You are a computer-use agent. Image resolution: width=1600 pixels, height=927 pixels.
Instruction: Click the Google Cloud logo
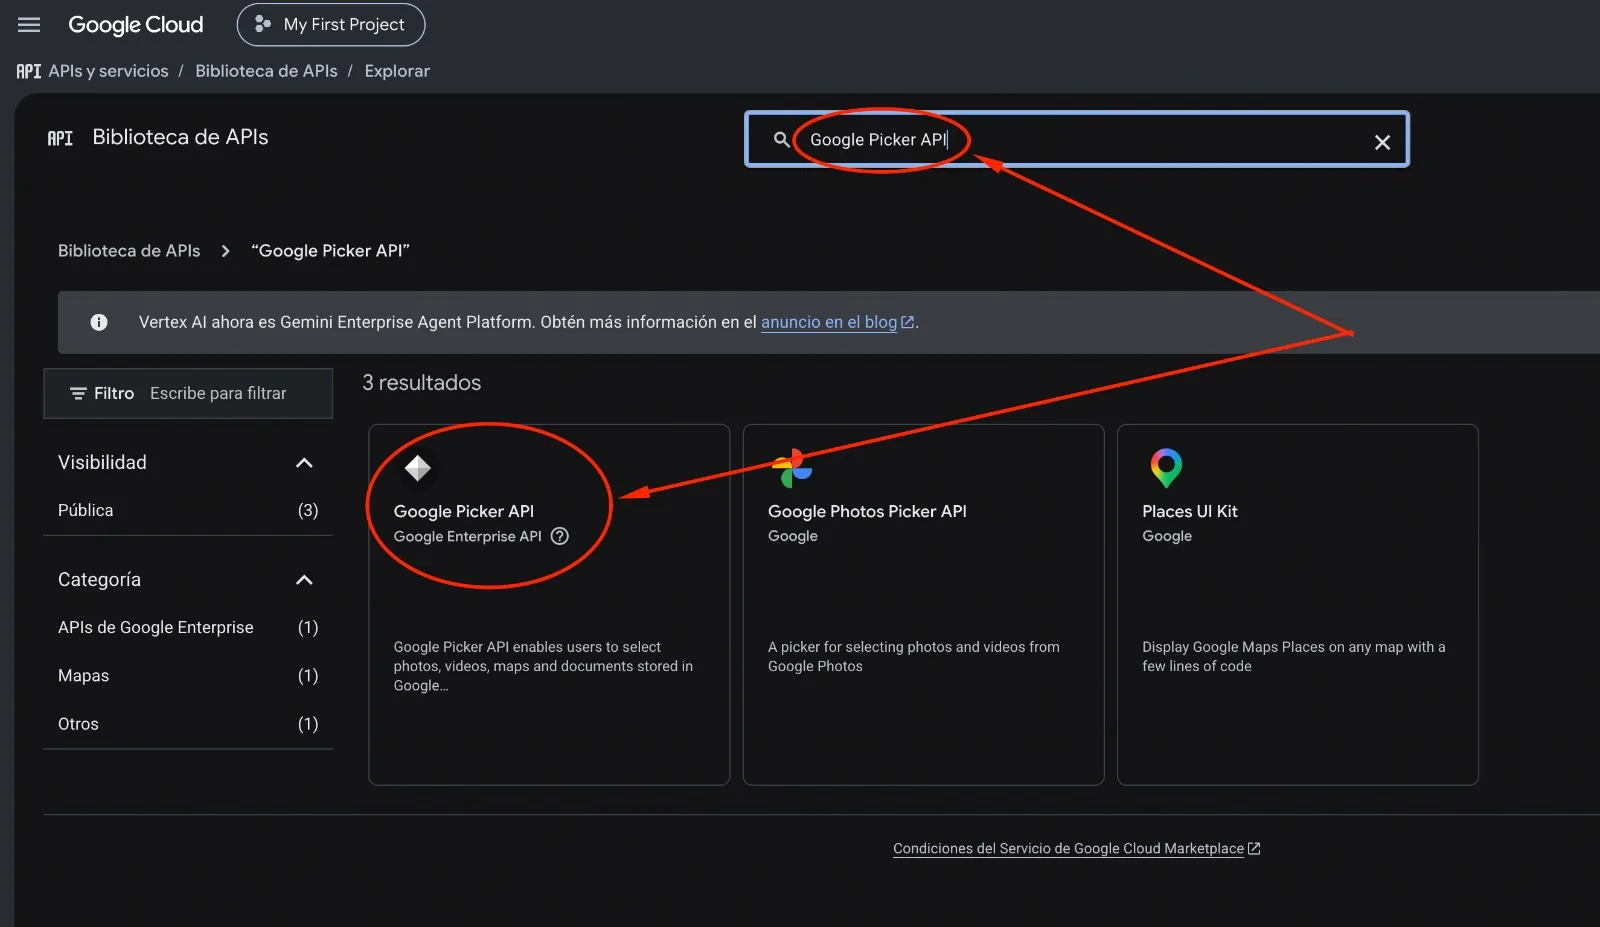click(x=135, y=25)
